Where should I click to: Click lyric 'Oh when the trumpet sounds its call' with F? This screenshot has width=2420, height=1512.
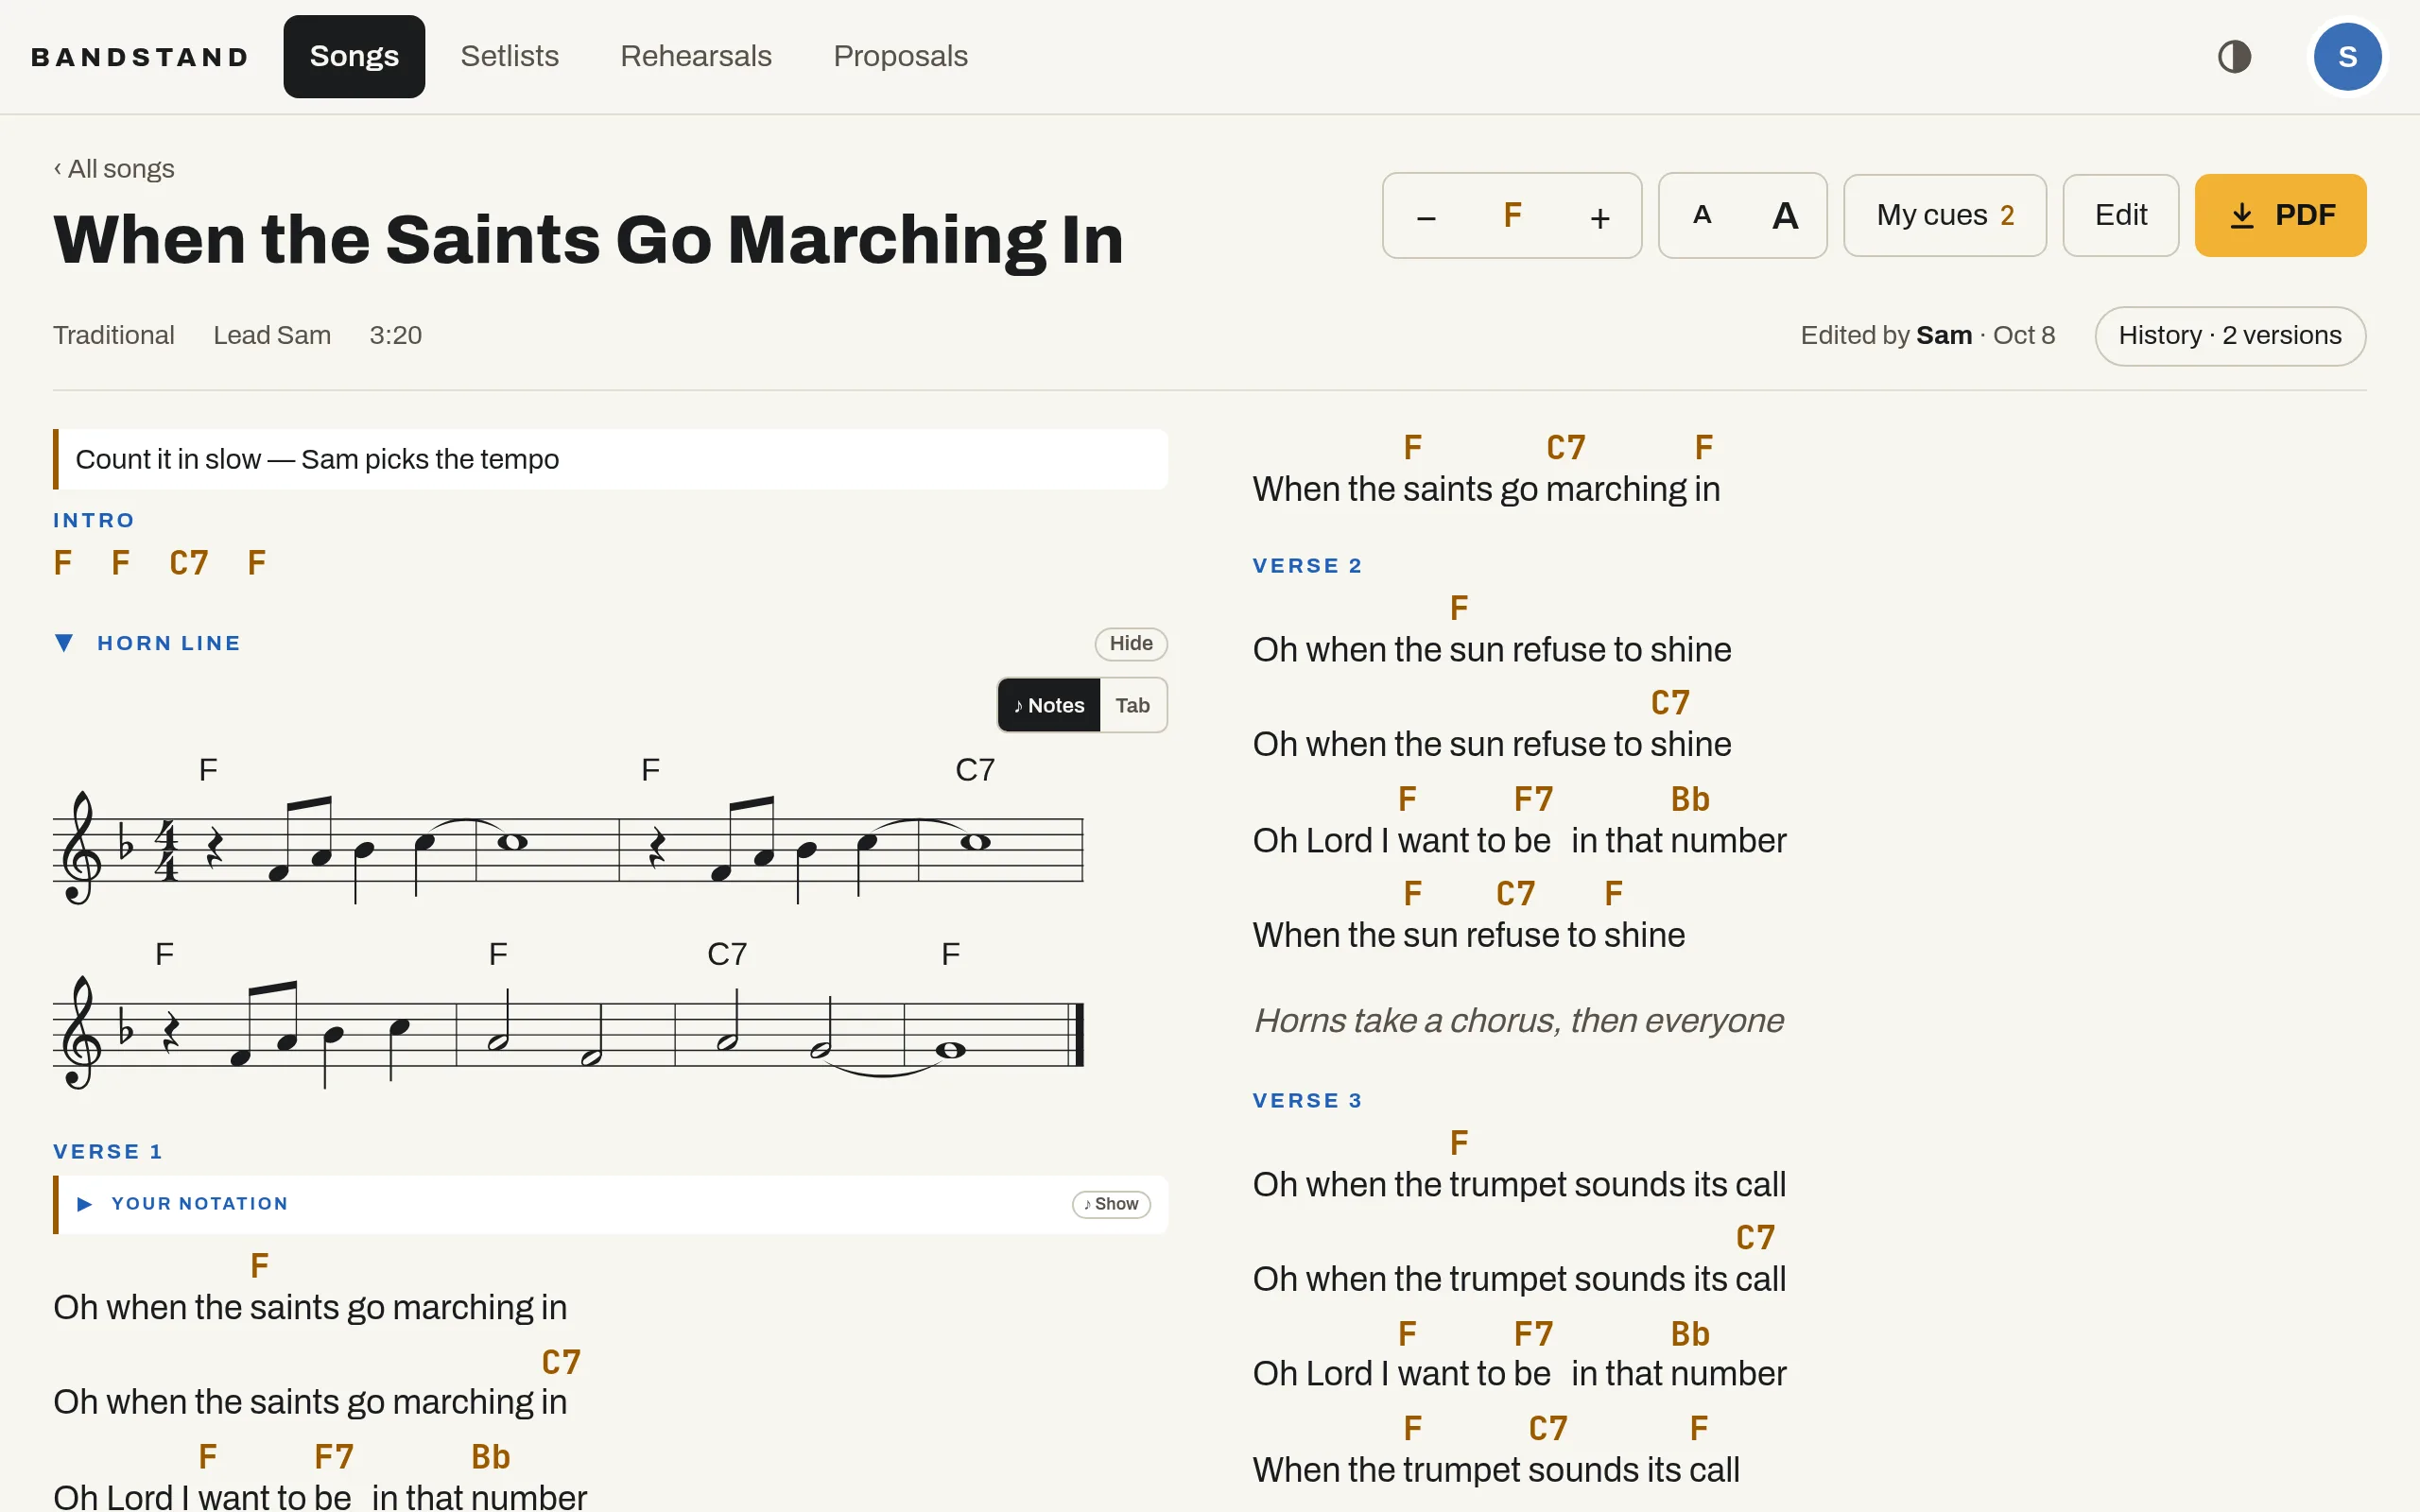[1518, 1184]
